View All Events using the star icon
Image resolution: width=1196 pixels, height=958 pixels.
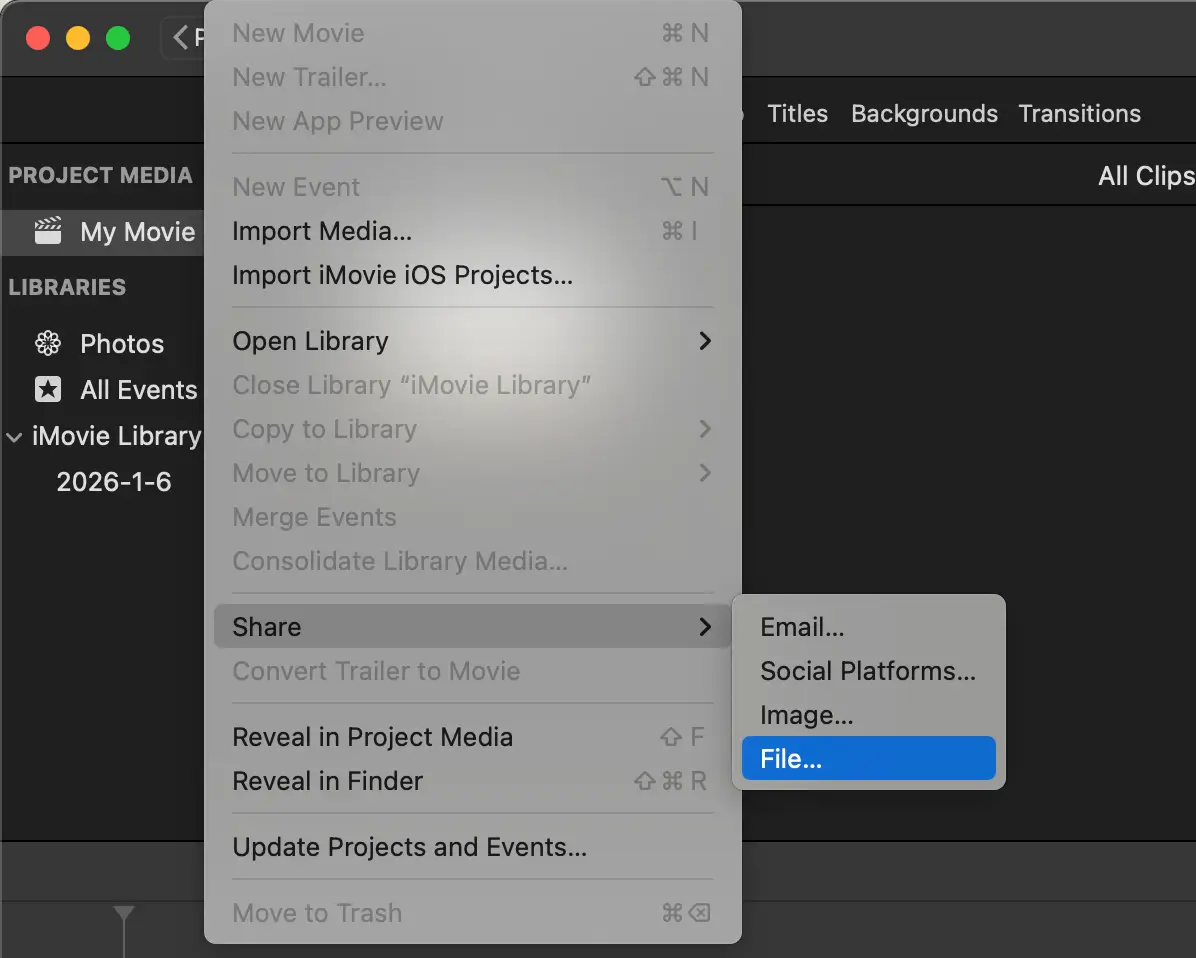[48, 390]
